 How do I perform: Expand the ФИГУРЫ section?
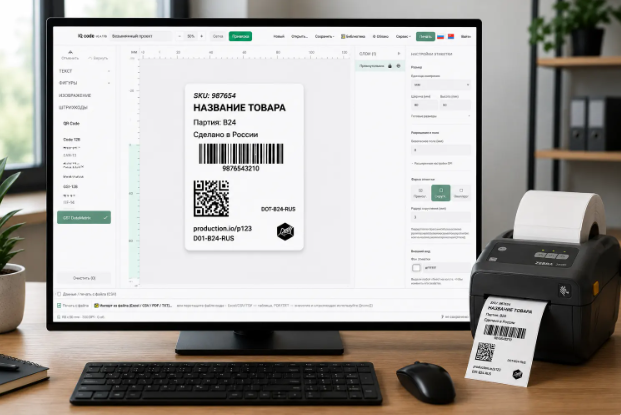pyautogui.click(x=84, y=83)
